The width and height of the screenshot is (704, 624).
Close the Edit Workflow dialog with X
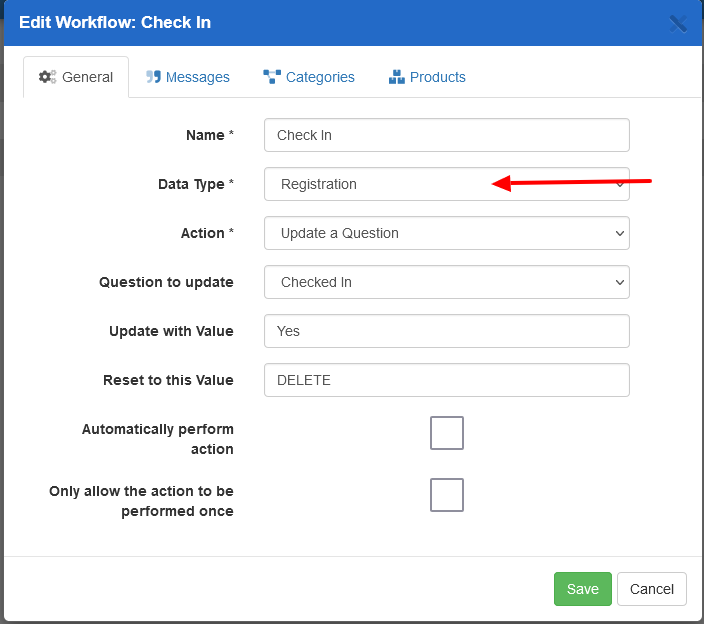tap(678, 23)
